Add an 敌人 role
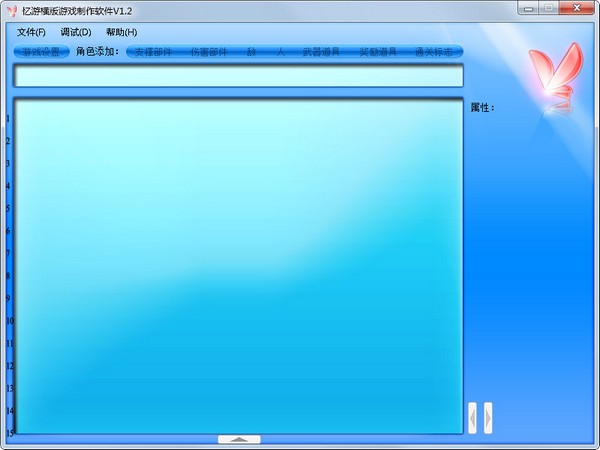 266,52
